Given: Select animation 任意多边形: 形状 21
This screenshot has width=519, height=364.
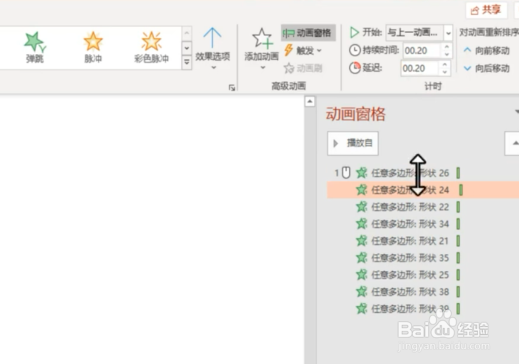Looking at the screenshot, I should pyautogui.click(x=423, y=241).
